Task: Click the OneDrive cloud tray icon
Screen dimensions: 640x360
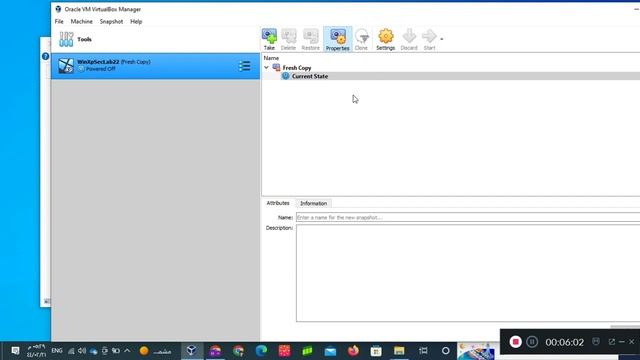Action: point(93,351)
